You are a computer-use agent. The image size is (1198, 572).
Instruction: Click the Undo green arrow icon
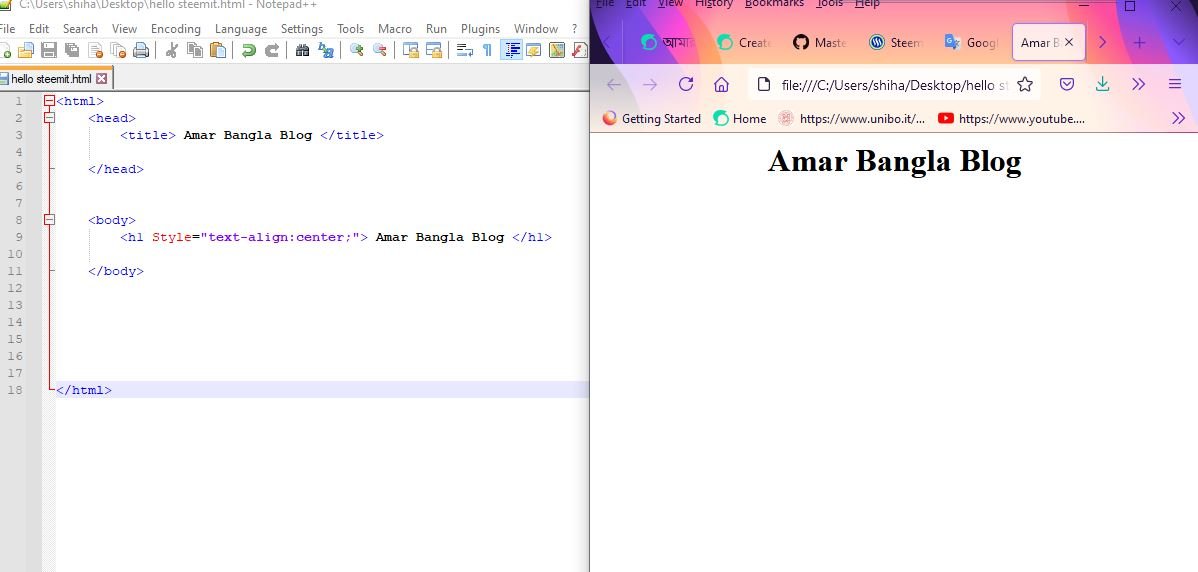tap(248, 50)
